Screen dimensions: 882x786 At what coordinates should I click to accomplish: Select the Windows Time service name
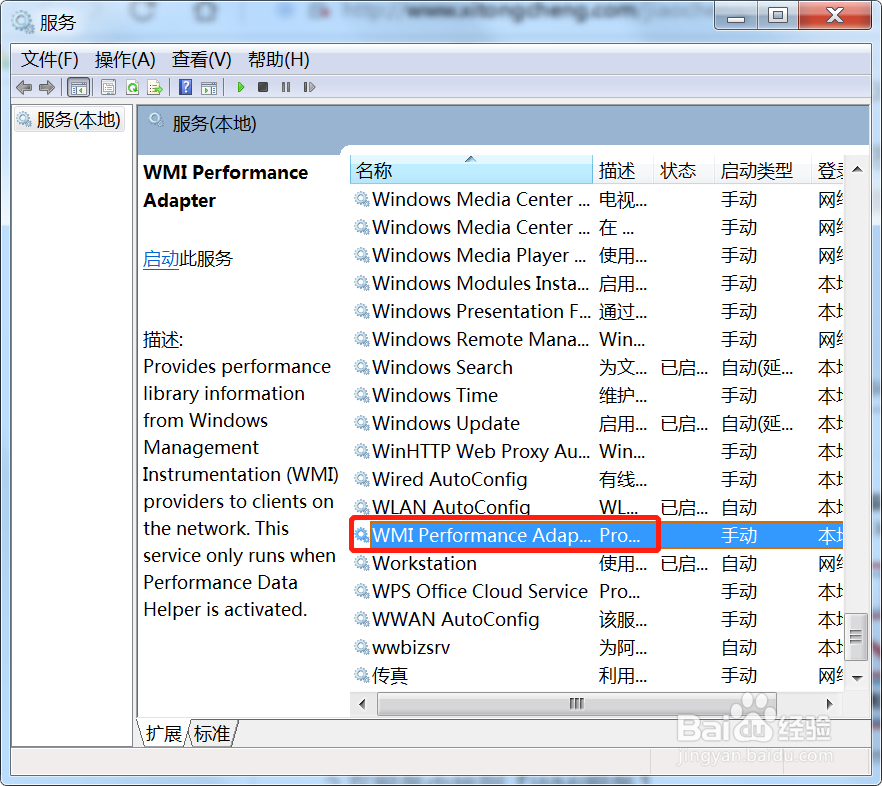pyautogui.click(x=435, y=396)
